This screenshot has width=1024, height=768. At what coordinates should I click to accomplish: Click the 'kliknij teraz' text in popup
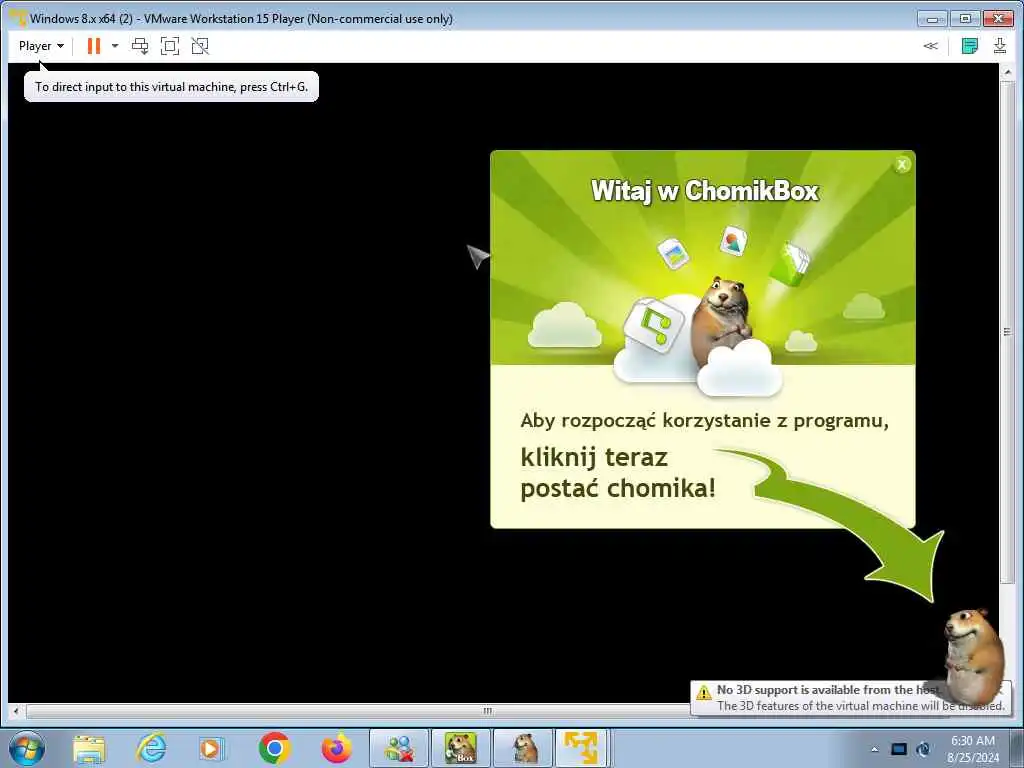pos(594,457)
